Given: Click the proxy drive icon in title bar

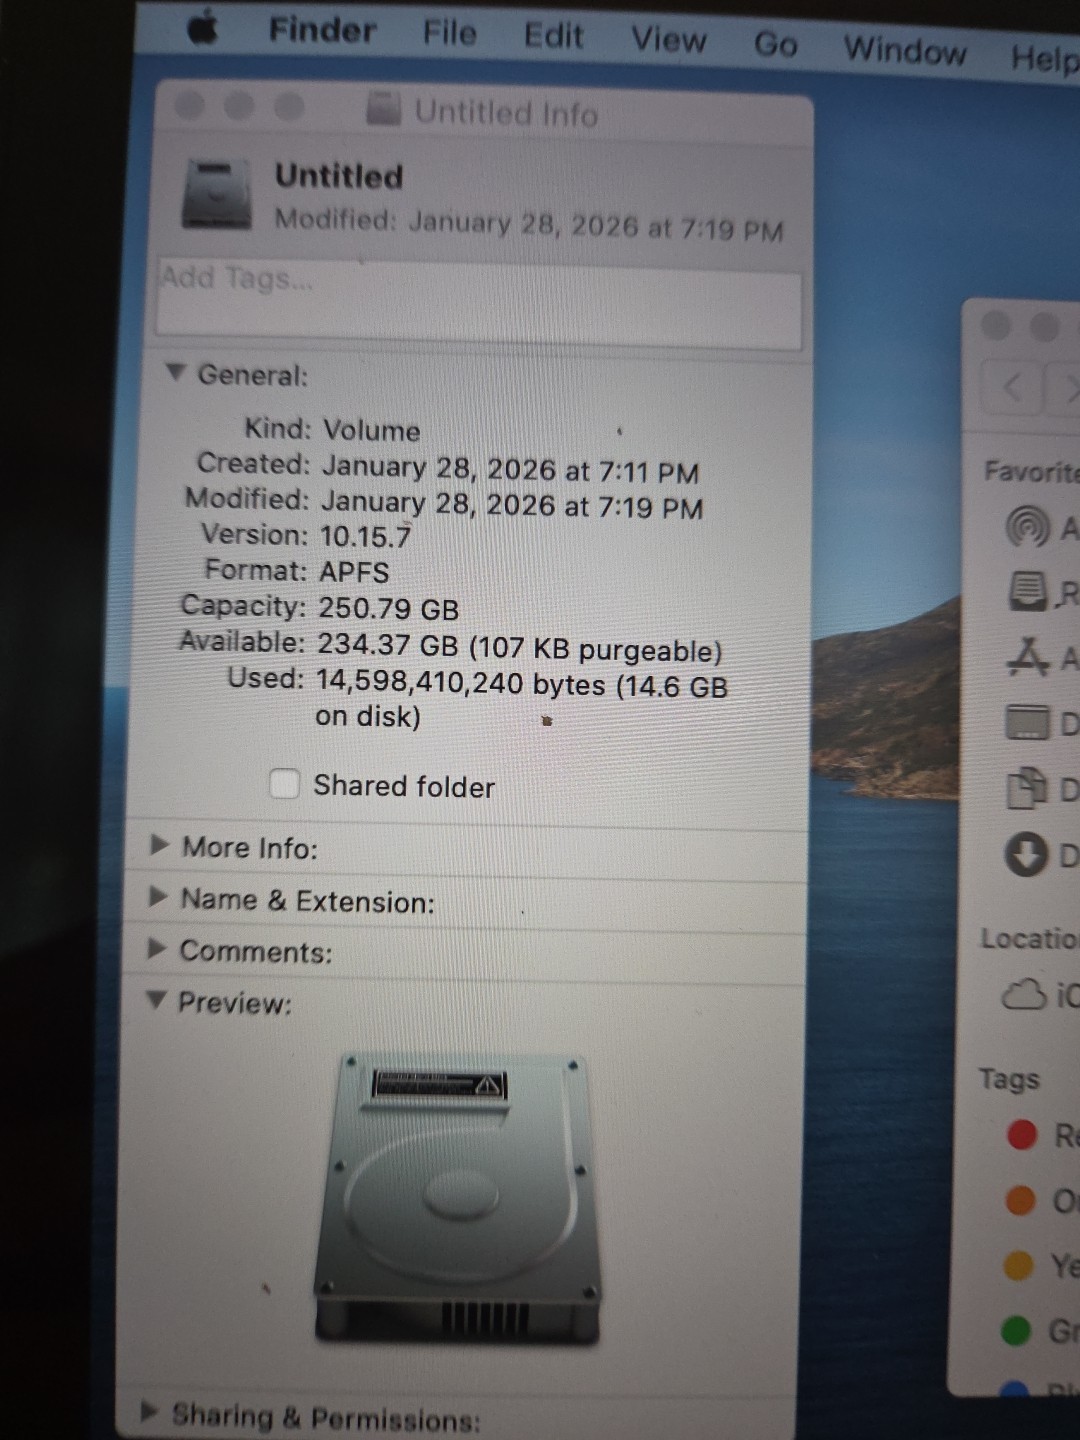Looking at the screenshot, I should (383, 108).
